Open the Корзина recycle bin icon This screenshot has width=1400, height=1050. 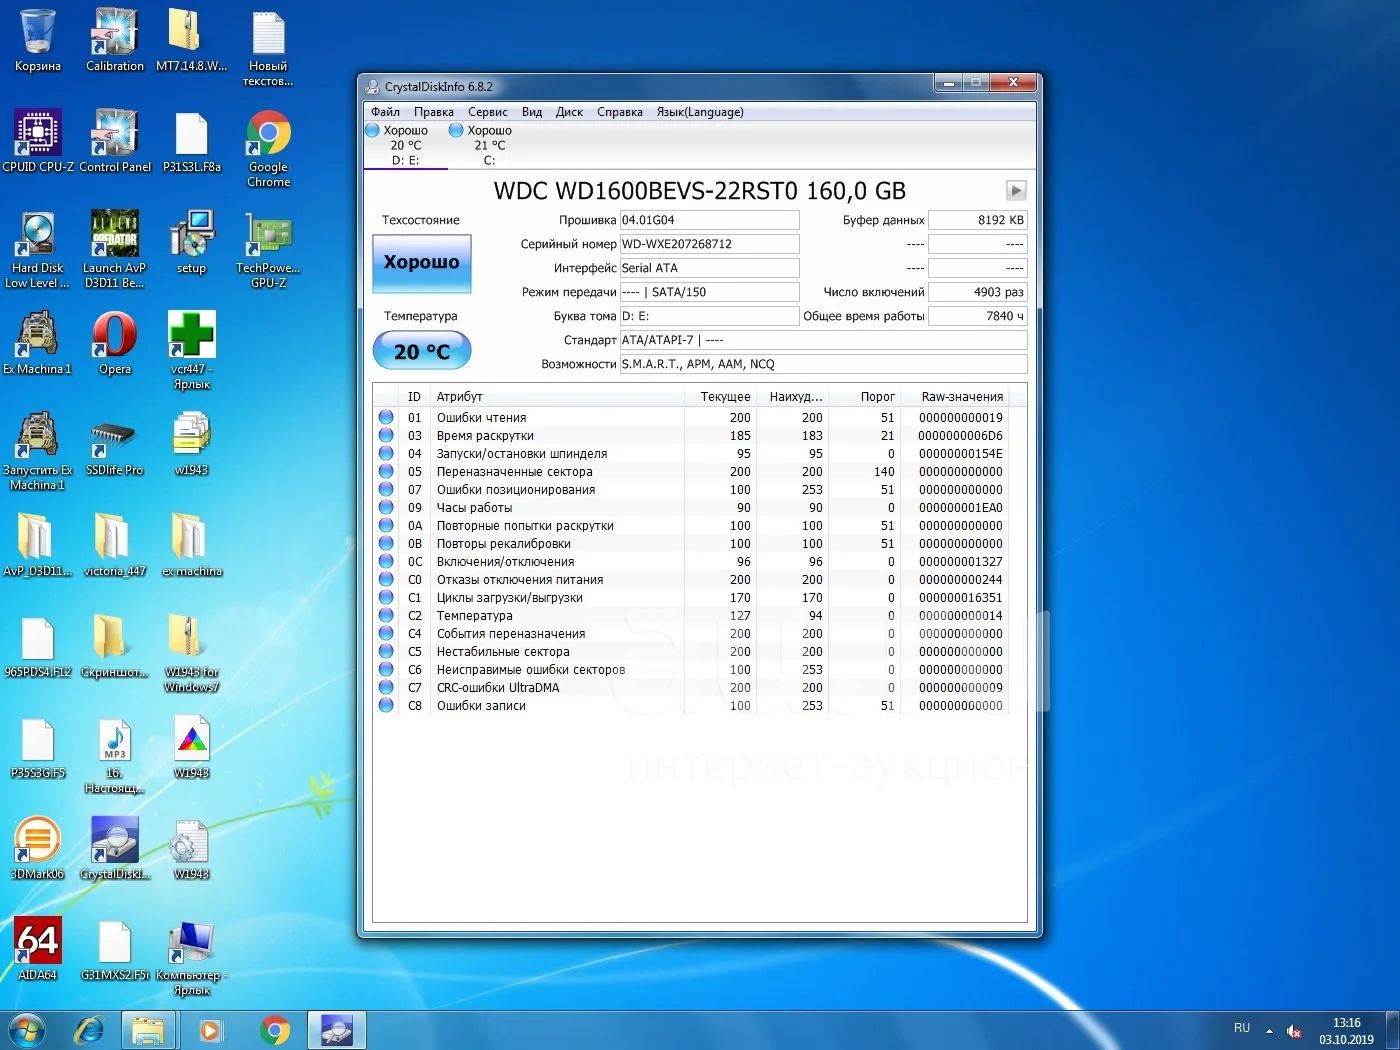coord(38,40)
